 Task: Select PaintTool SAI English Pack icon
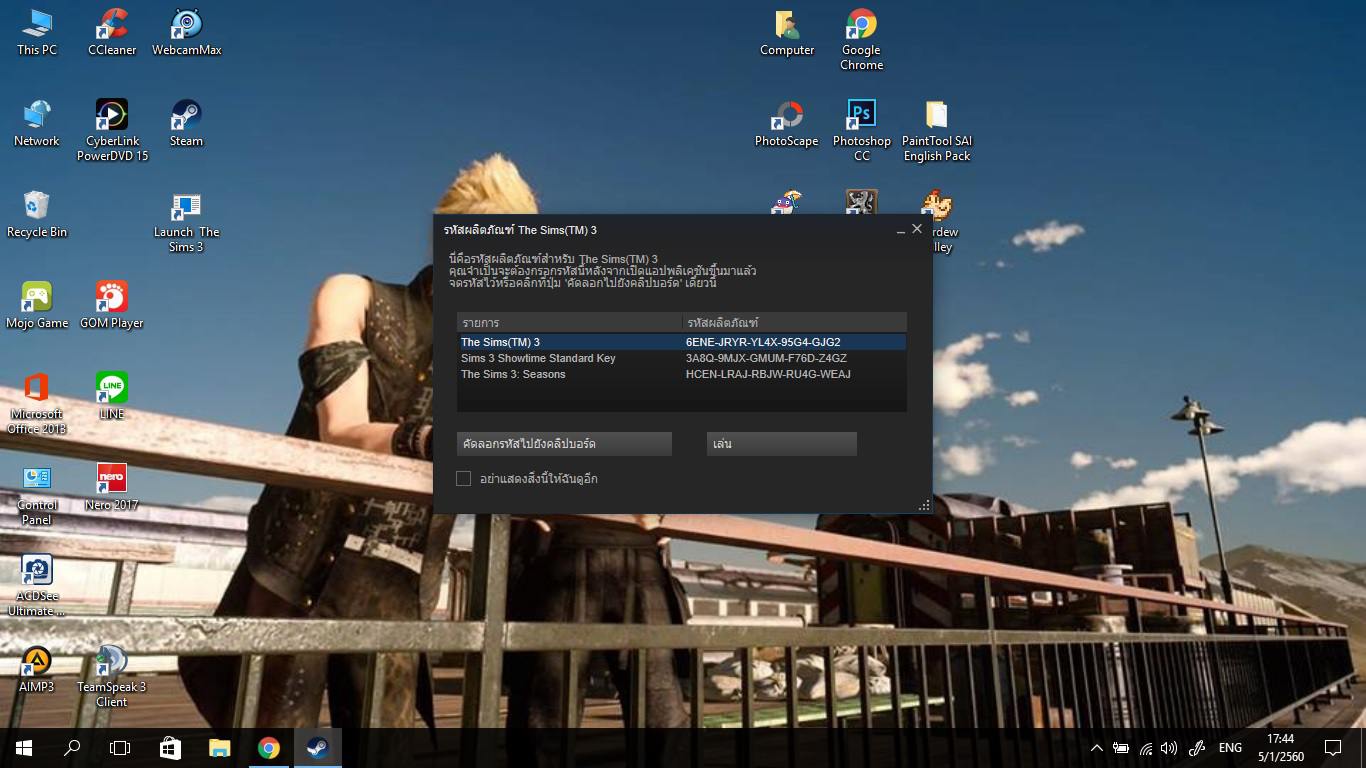point(936,130)
